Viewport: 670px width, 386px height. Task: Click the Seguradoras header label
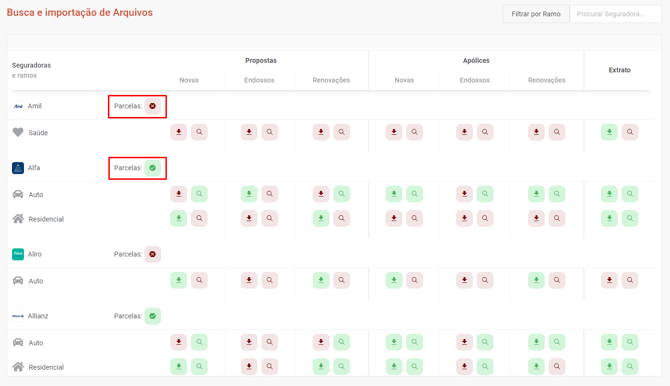[31, 65]
